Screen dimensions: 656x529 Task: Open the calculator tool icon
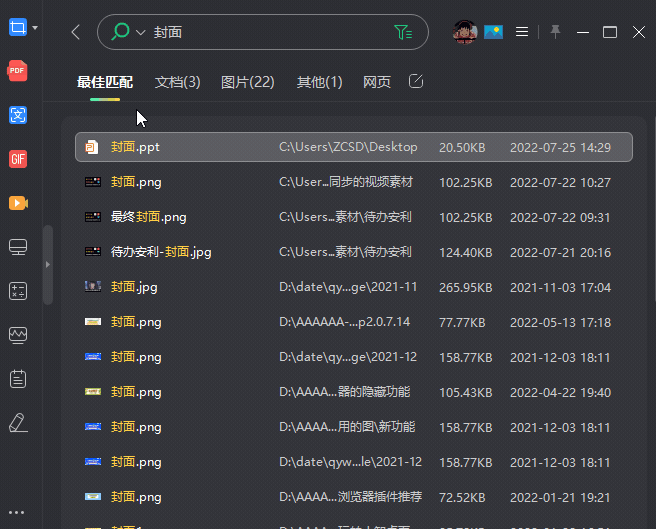pyautogui.click(x=18, y=291)
